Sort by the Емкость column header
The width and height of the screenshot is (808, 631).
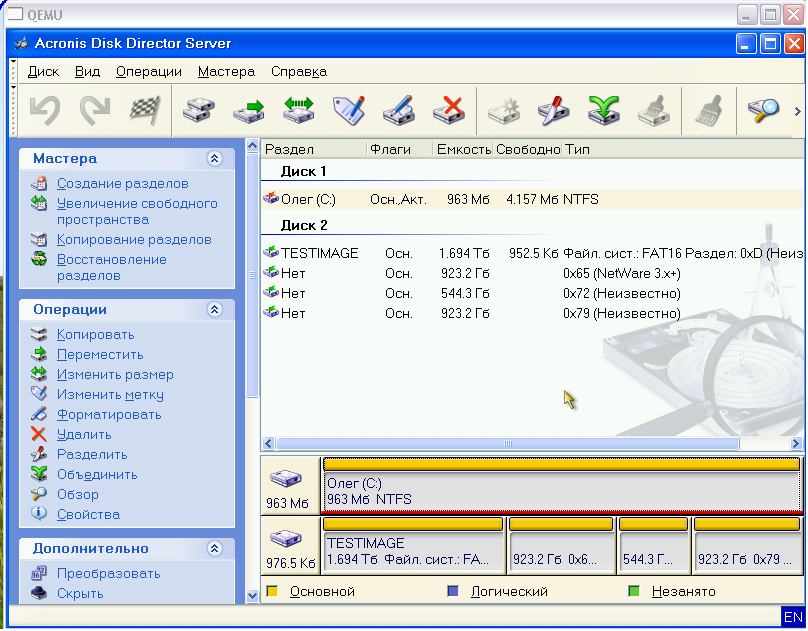[463, 149]
